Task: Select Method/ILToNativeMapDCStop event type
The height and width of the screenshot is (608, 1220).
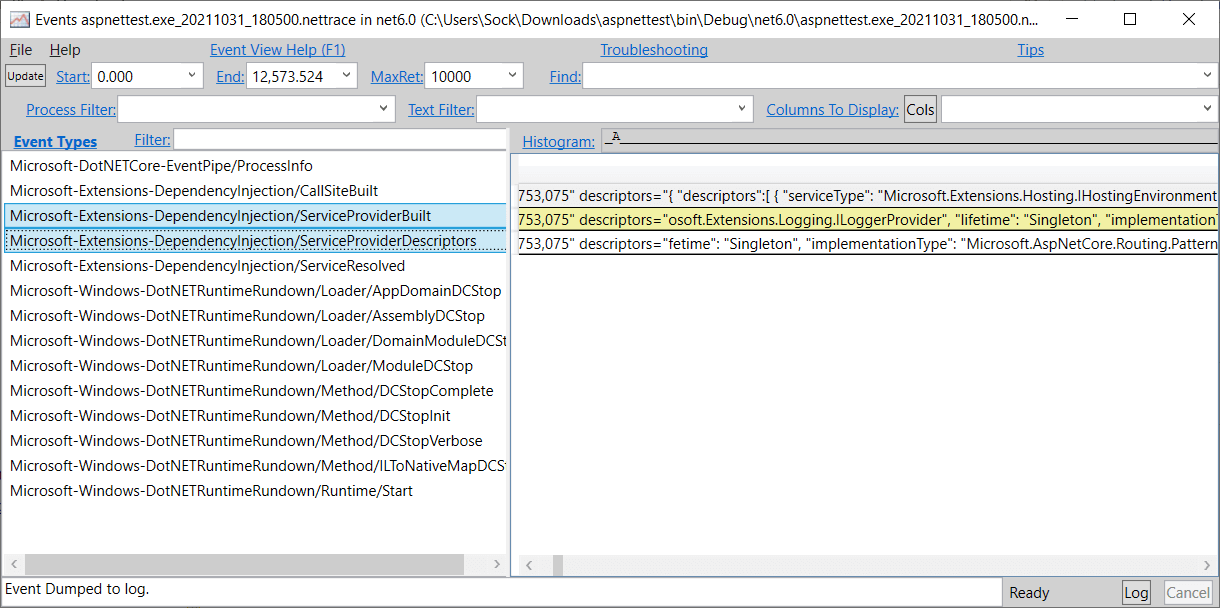Action: (255, 466)
